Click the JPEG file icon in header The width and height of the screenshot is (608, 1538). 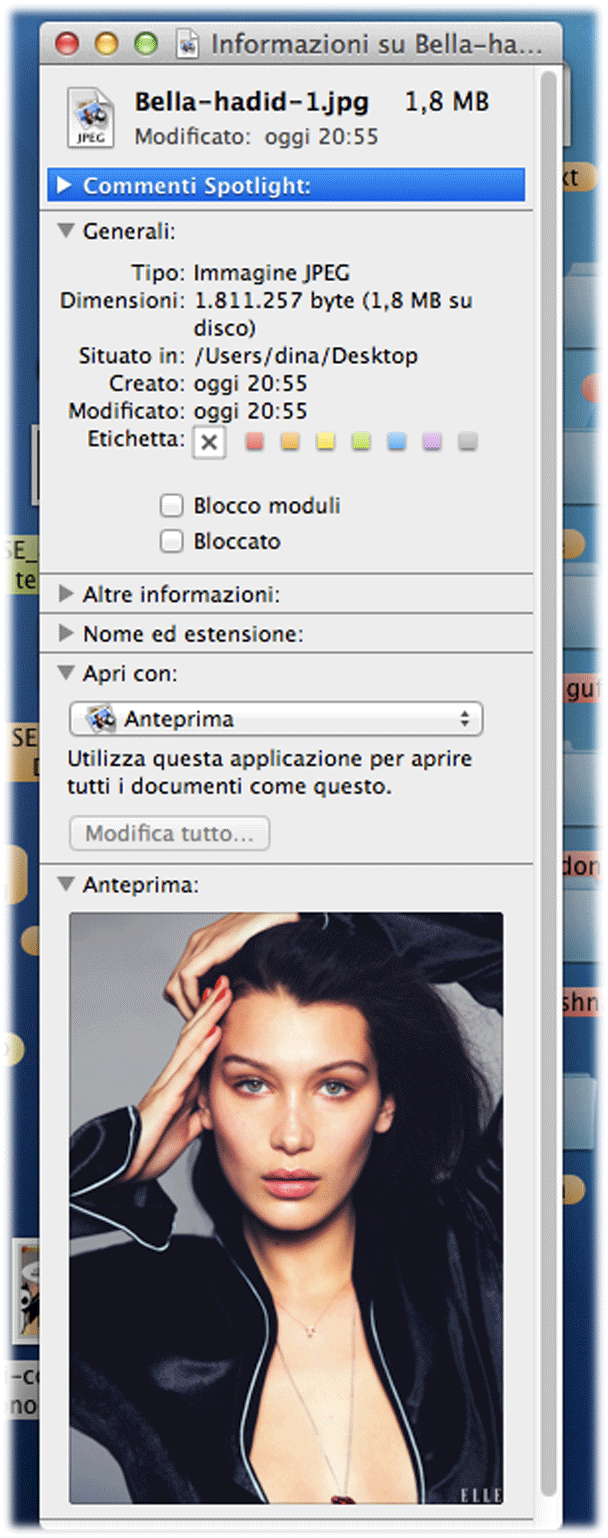pyautogui.click(x=90, y=117)
